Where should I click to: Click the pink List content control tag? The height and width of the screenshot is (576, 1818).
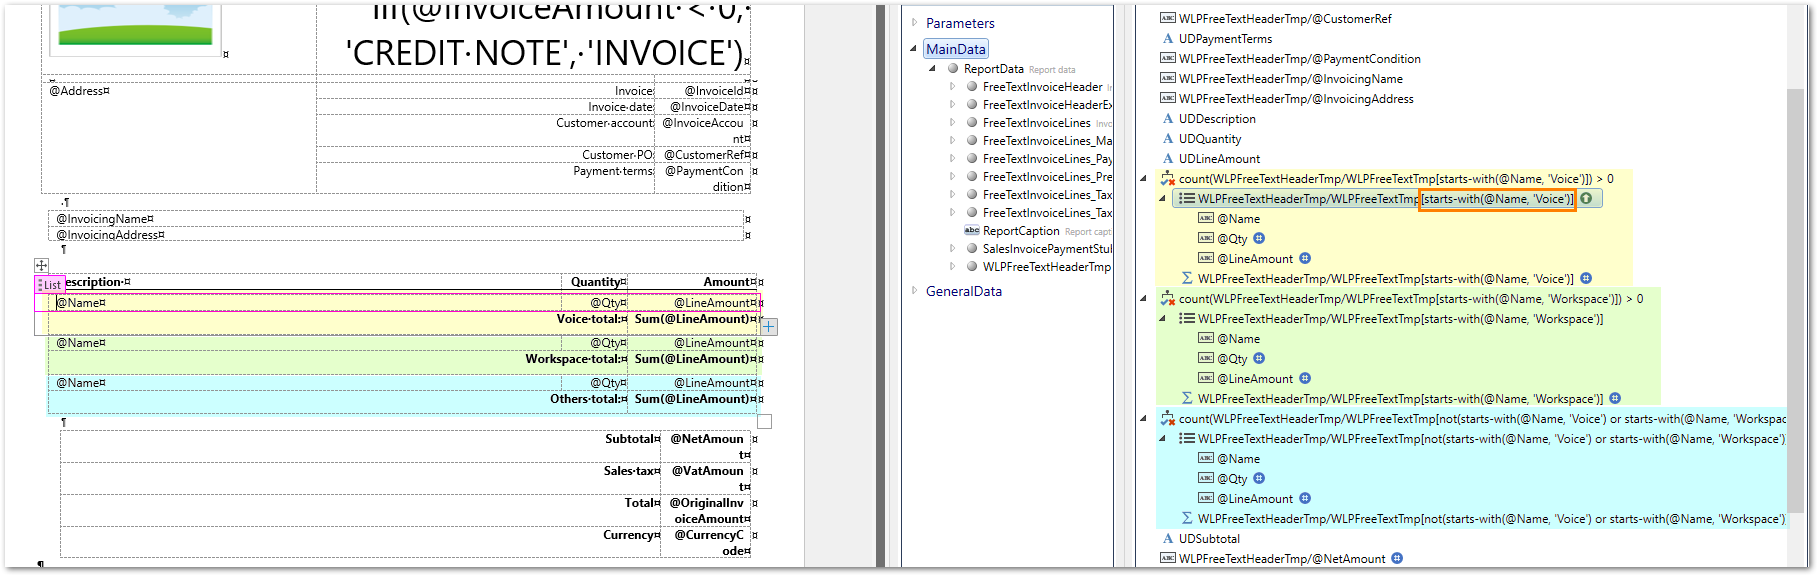tap(49, 284)
